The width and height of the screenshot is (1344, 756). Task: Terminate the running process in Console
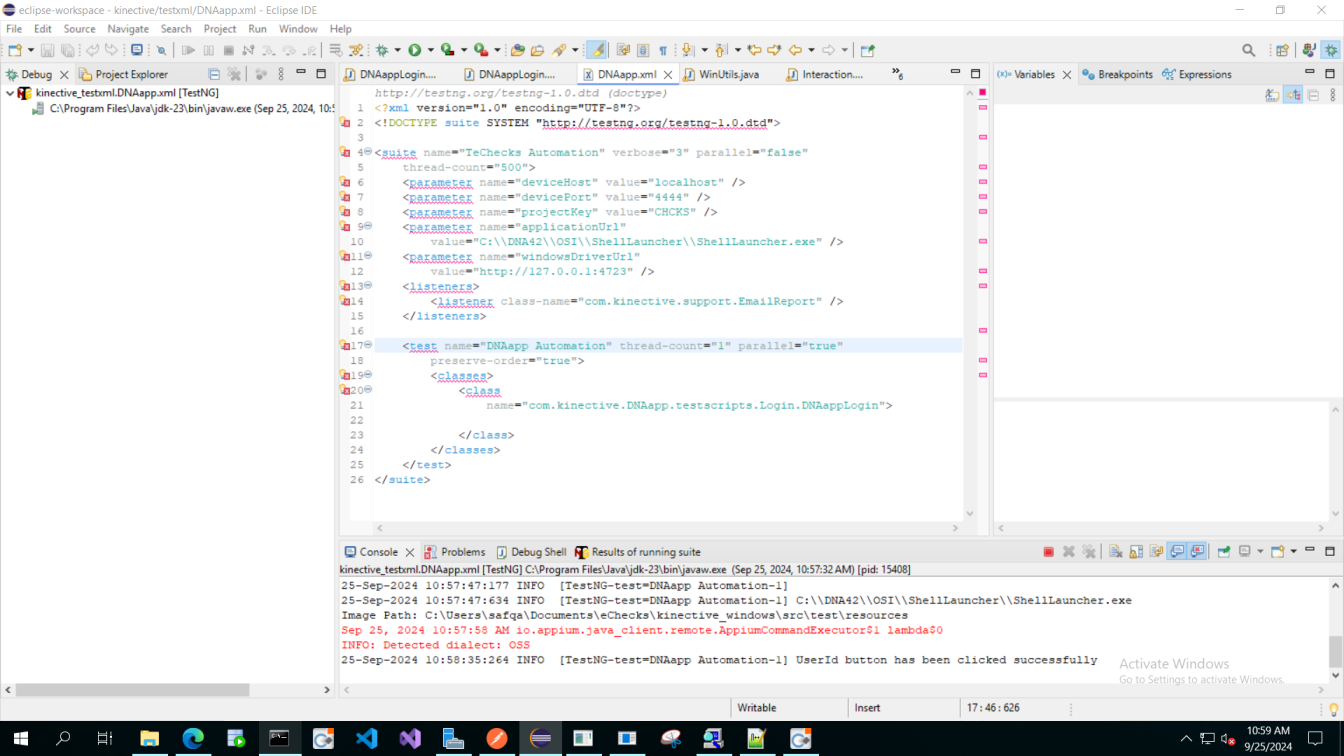pos(1048,552)
